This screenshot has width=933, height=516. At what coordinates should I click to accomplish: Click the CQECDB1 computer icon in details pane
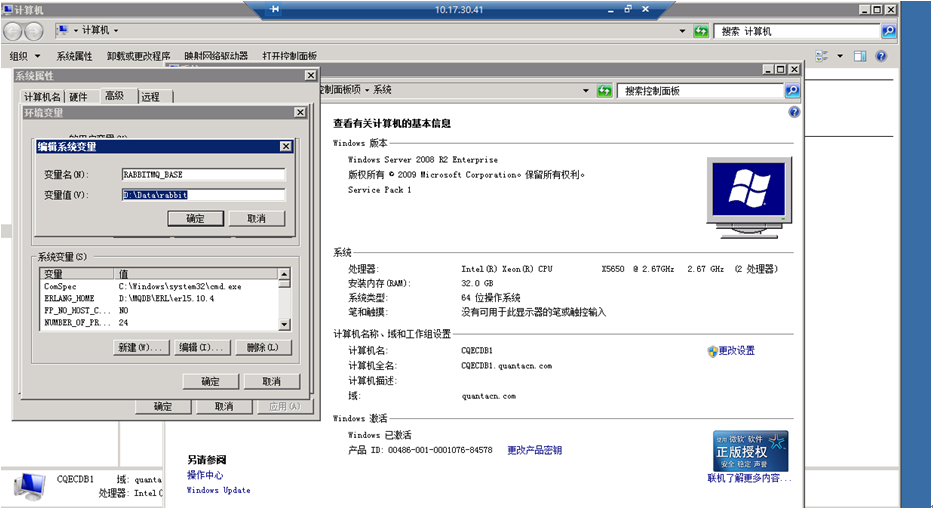[x=29, y=486]
